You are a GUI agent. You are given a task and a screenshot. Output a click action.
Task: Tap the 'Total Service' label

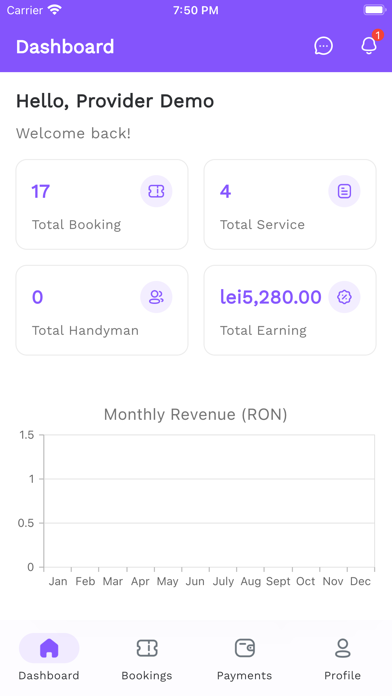[x=262, y=225]
